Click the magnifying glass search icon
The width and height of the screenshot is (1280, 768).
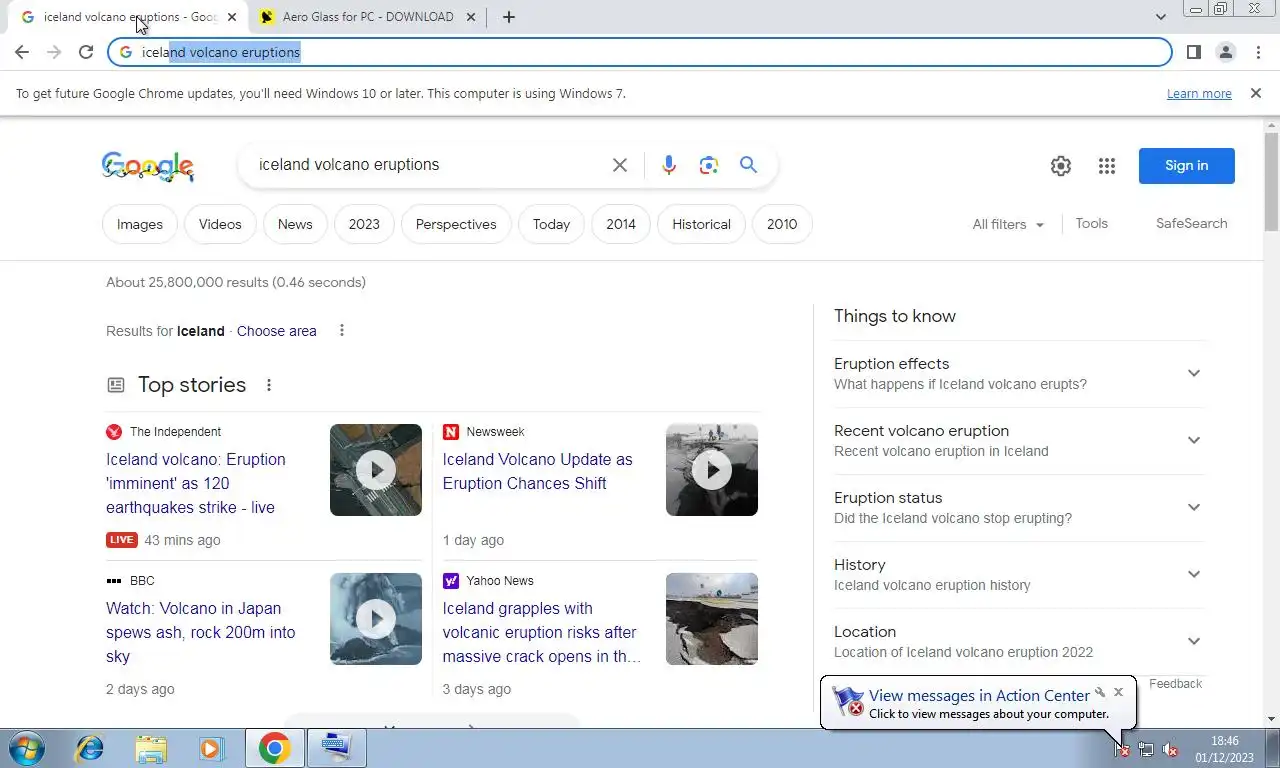point(748,165)
